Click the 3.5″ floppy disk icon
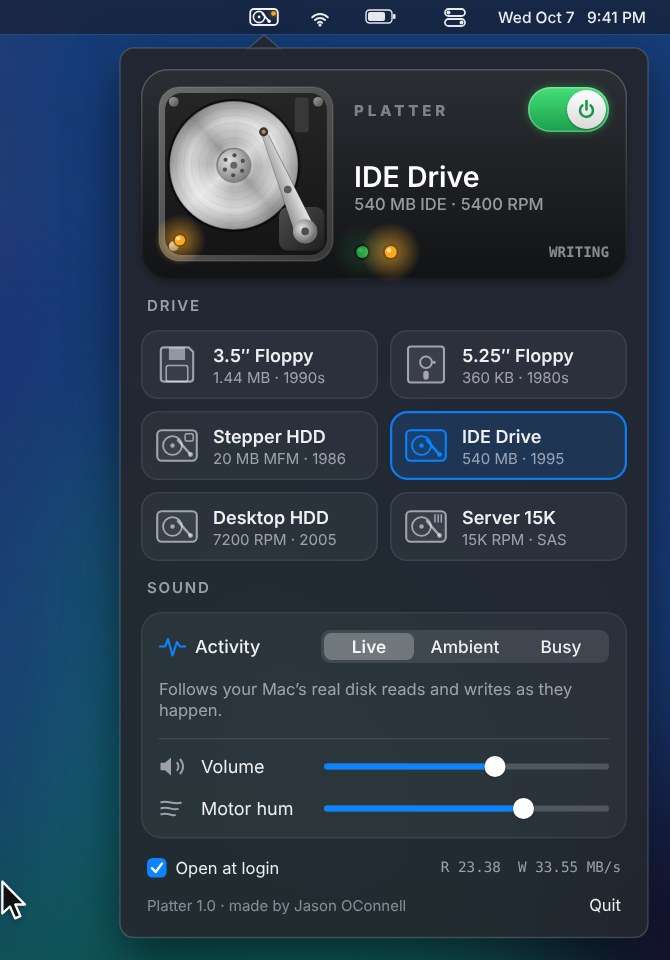This screenshot has width=670, height=960. (x=177, y=364)
